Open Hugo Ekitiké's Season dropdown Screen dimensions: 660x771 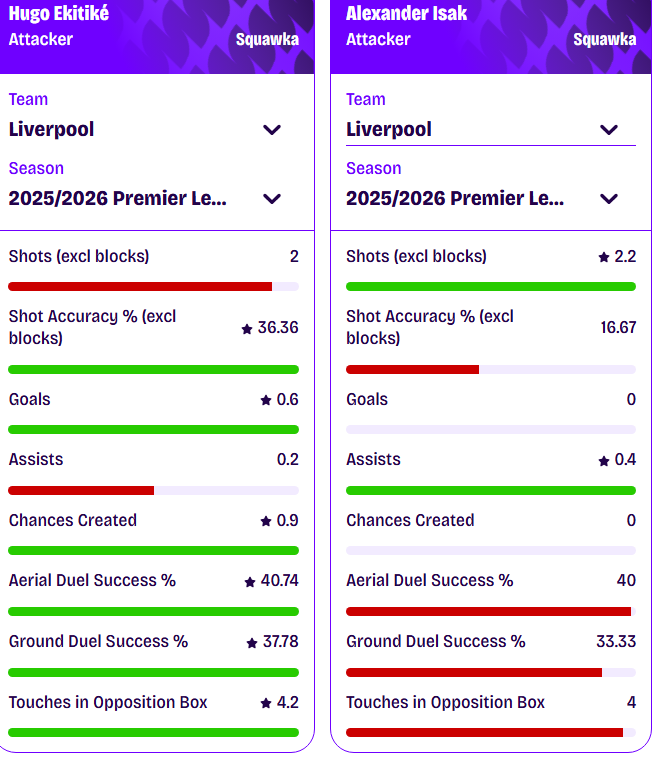272,198
